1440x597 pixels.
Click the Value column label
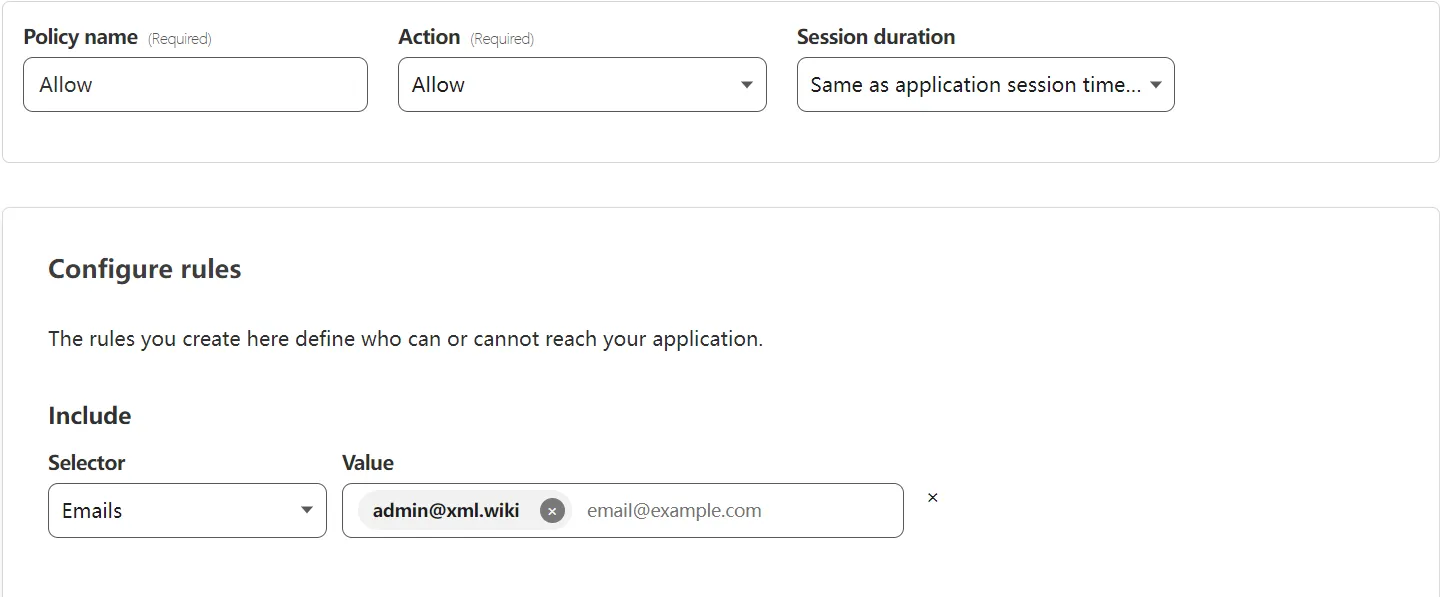click(x=368, y=463)
